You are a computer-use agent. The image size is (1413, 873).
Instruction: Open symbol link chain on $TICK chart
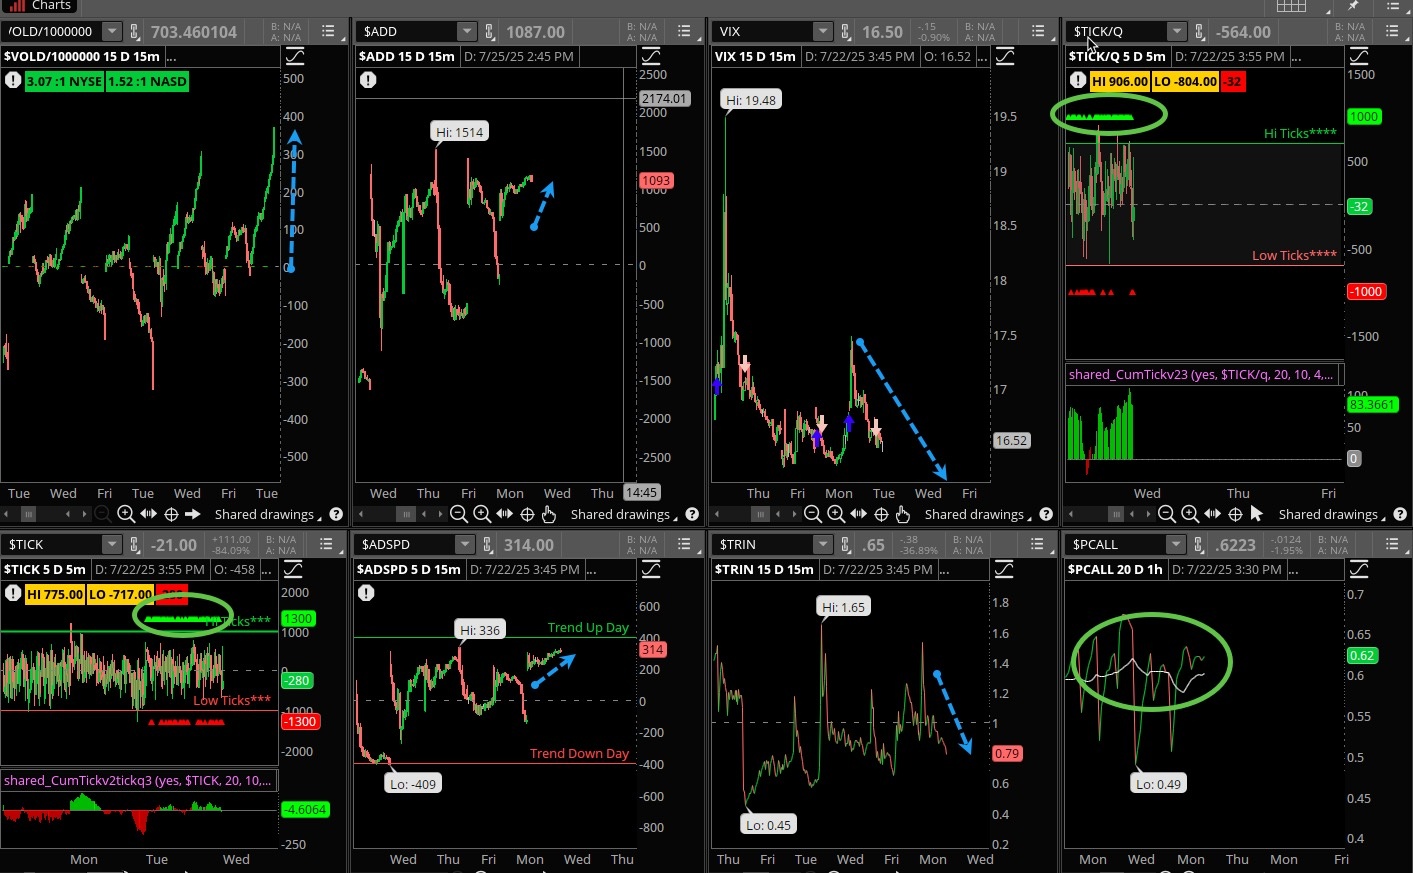(x=134, y=545)
